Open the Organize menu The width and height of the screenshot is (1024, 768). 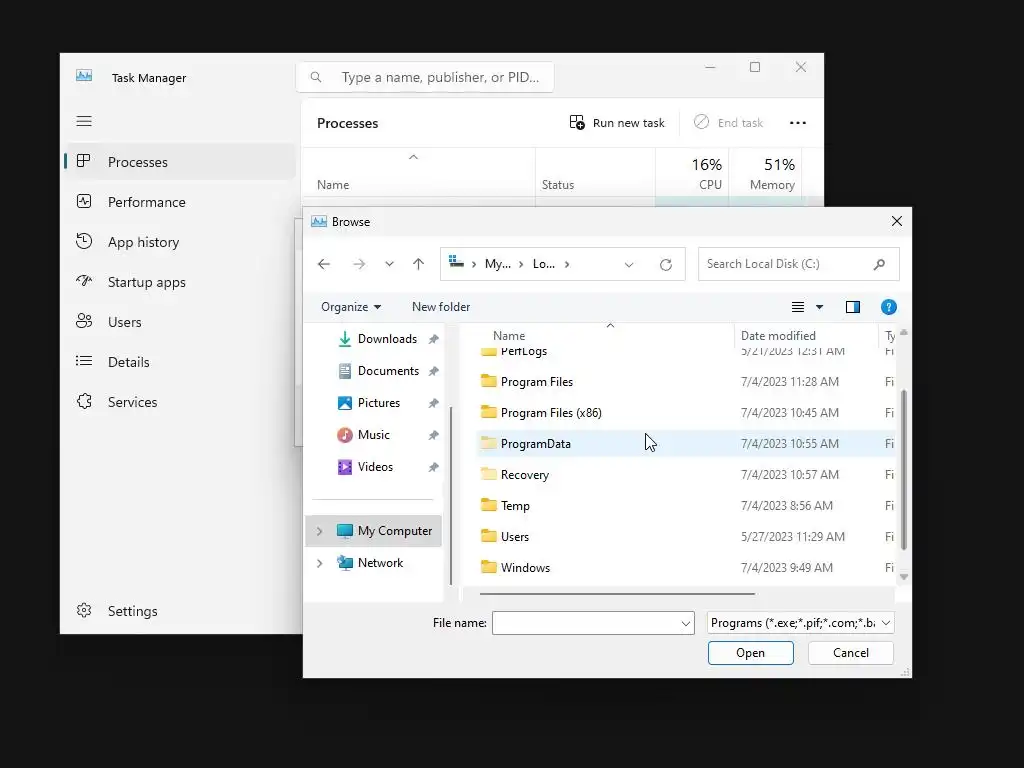[x=351, y=307]
